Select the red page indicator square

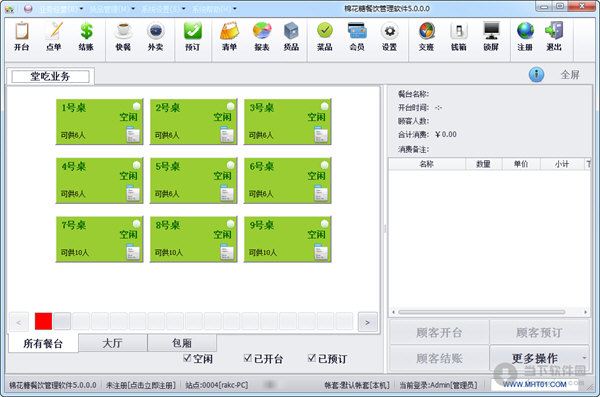[43, 321]
